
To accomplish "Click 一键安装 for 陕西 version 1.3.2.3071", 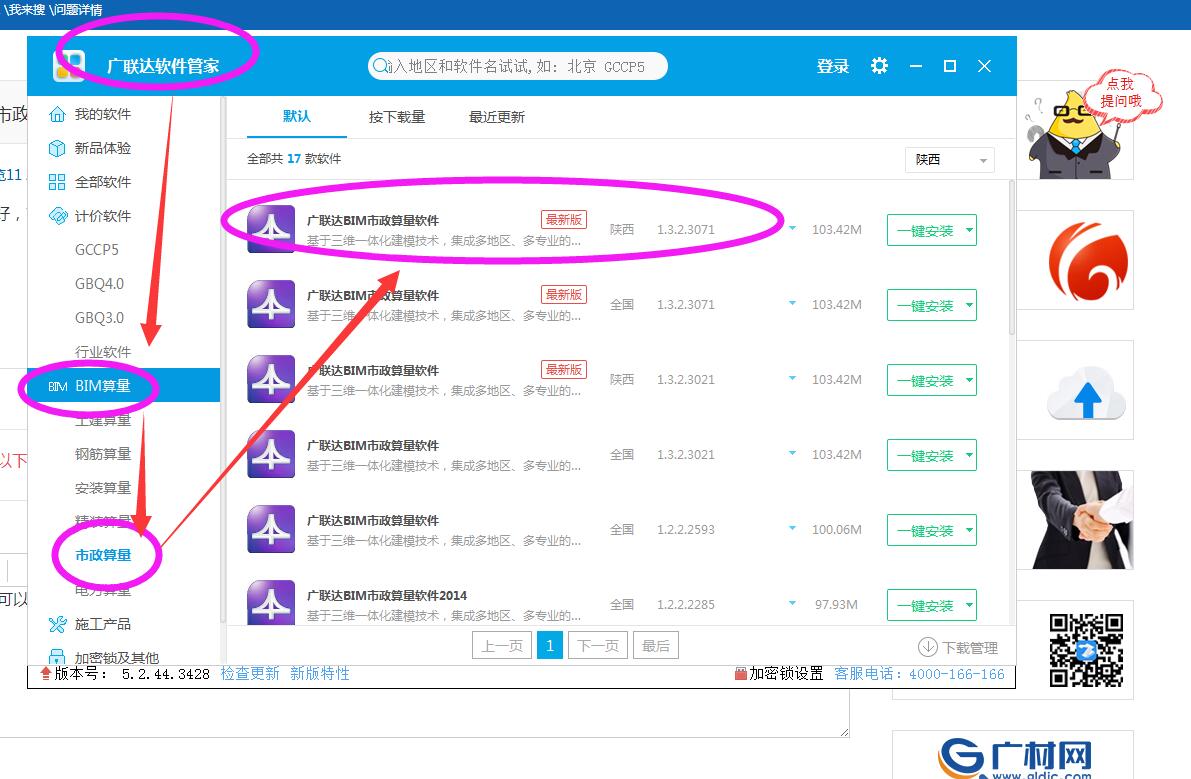I will click(925, 230).
